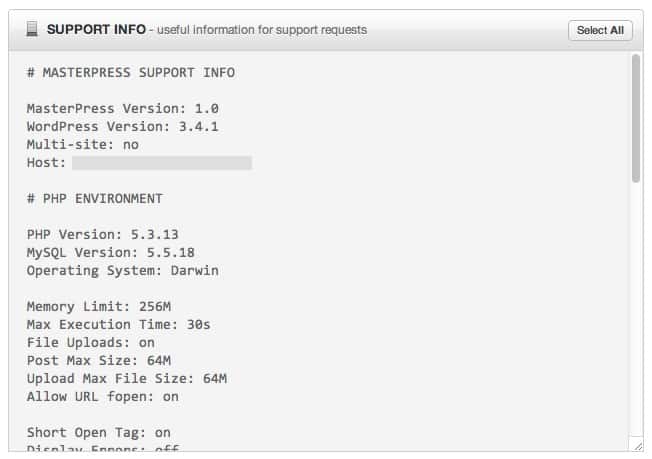Click the Upload Max File Size line
Screen dimensions: 652x459
click(127, 378)
